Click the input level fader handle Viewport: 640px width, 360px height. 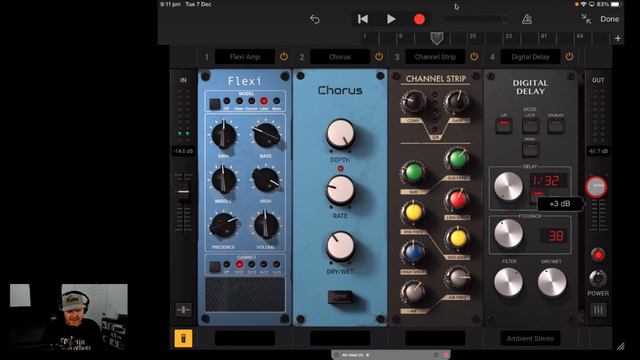coord(184,193)
